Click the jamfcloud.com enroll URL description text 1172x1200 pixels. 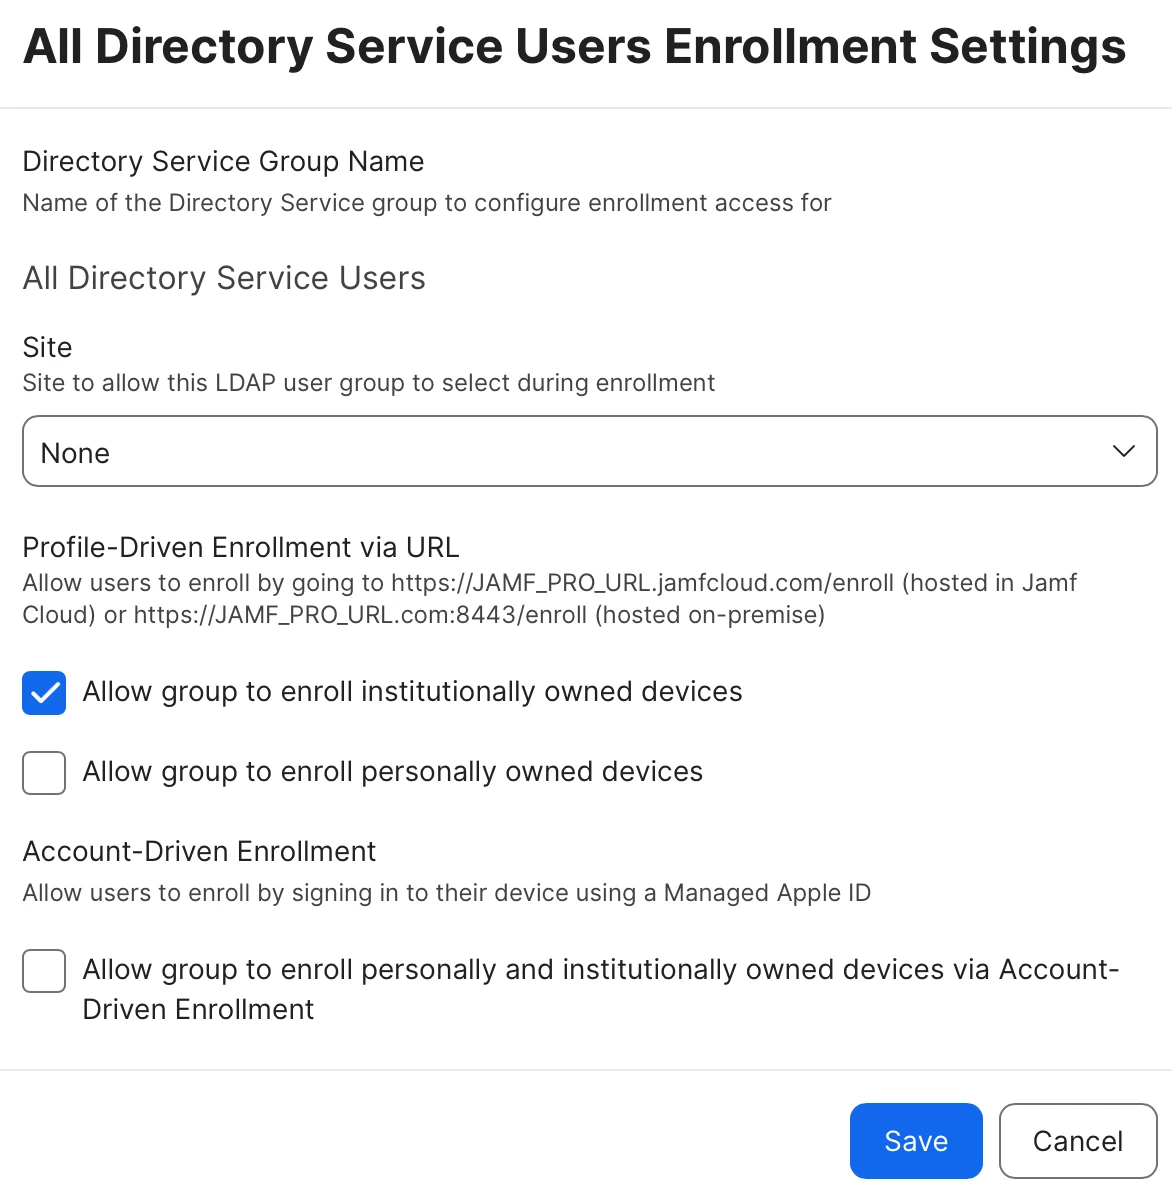tap(550, 598)
